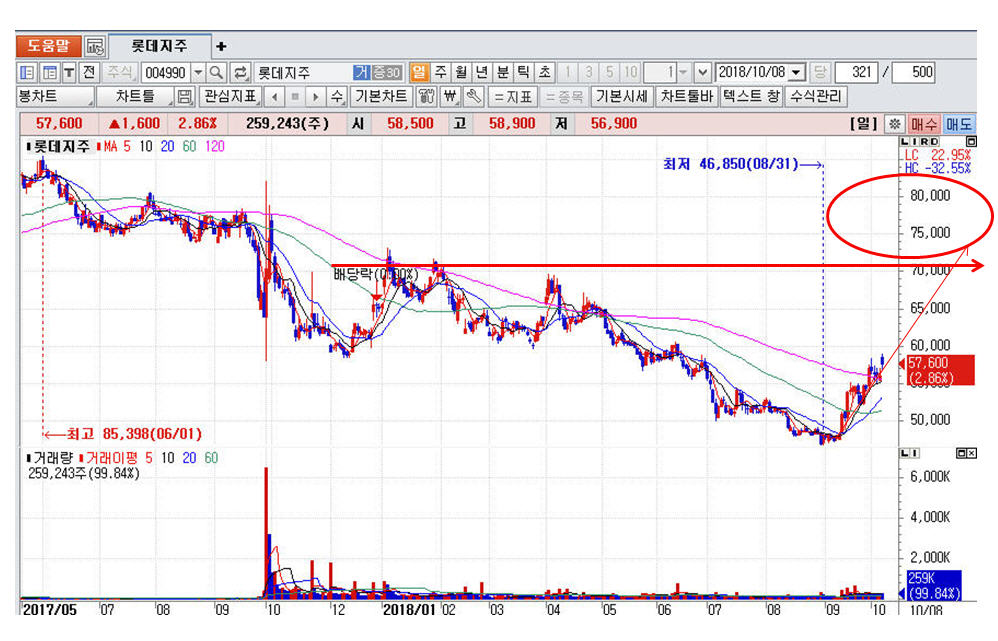The height and width of the screenshot is (641, 998).
Task: Click the T text tool icon
Action: click(69, 73)
